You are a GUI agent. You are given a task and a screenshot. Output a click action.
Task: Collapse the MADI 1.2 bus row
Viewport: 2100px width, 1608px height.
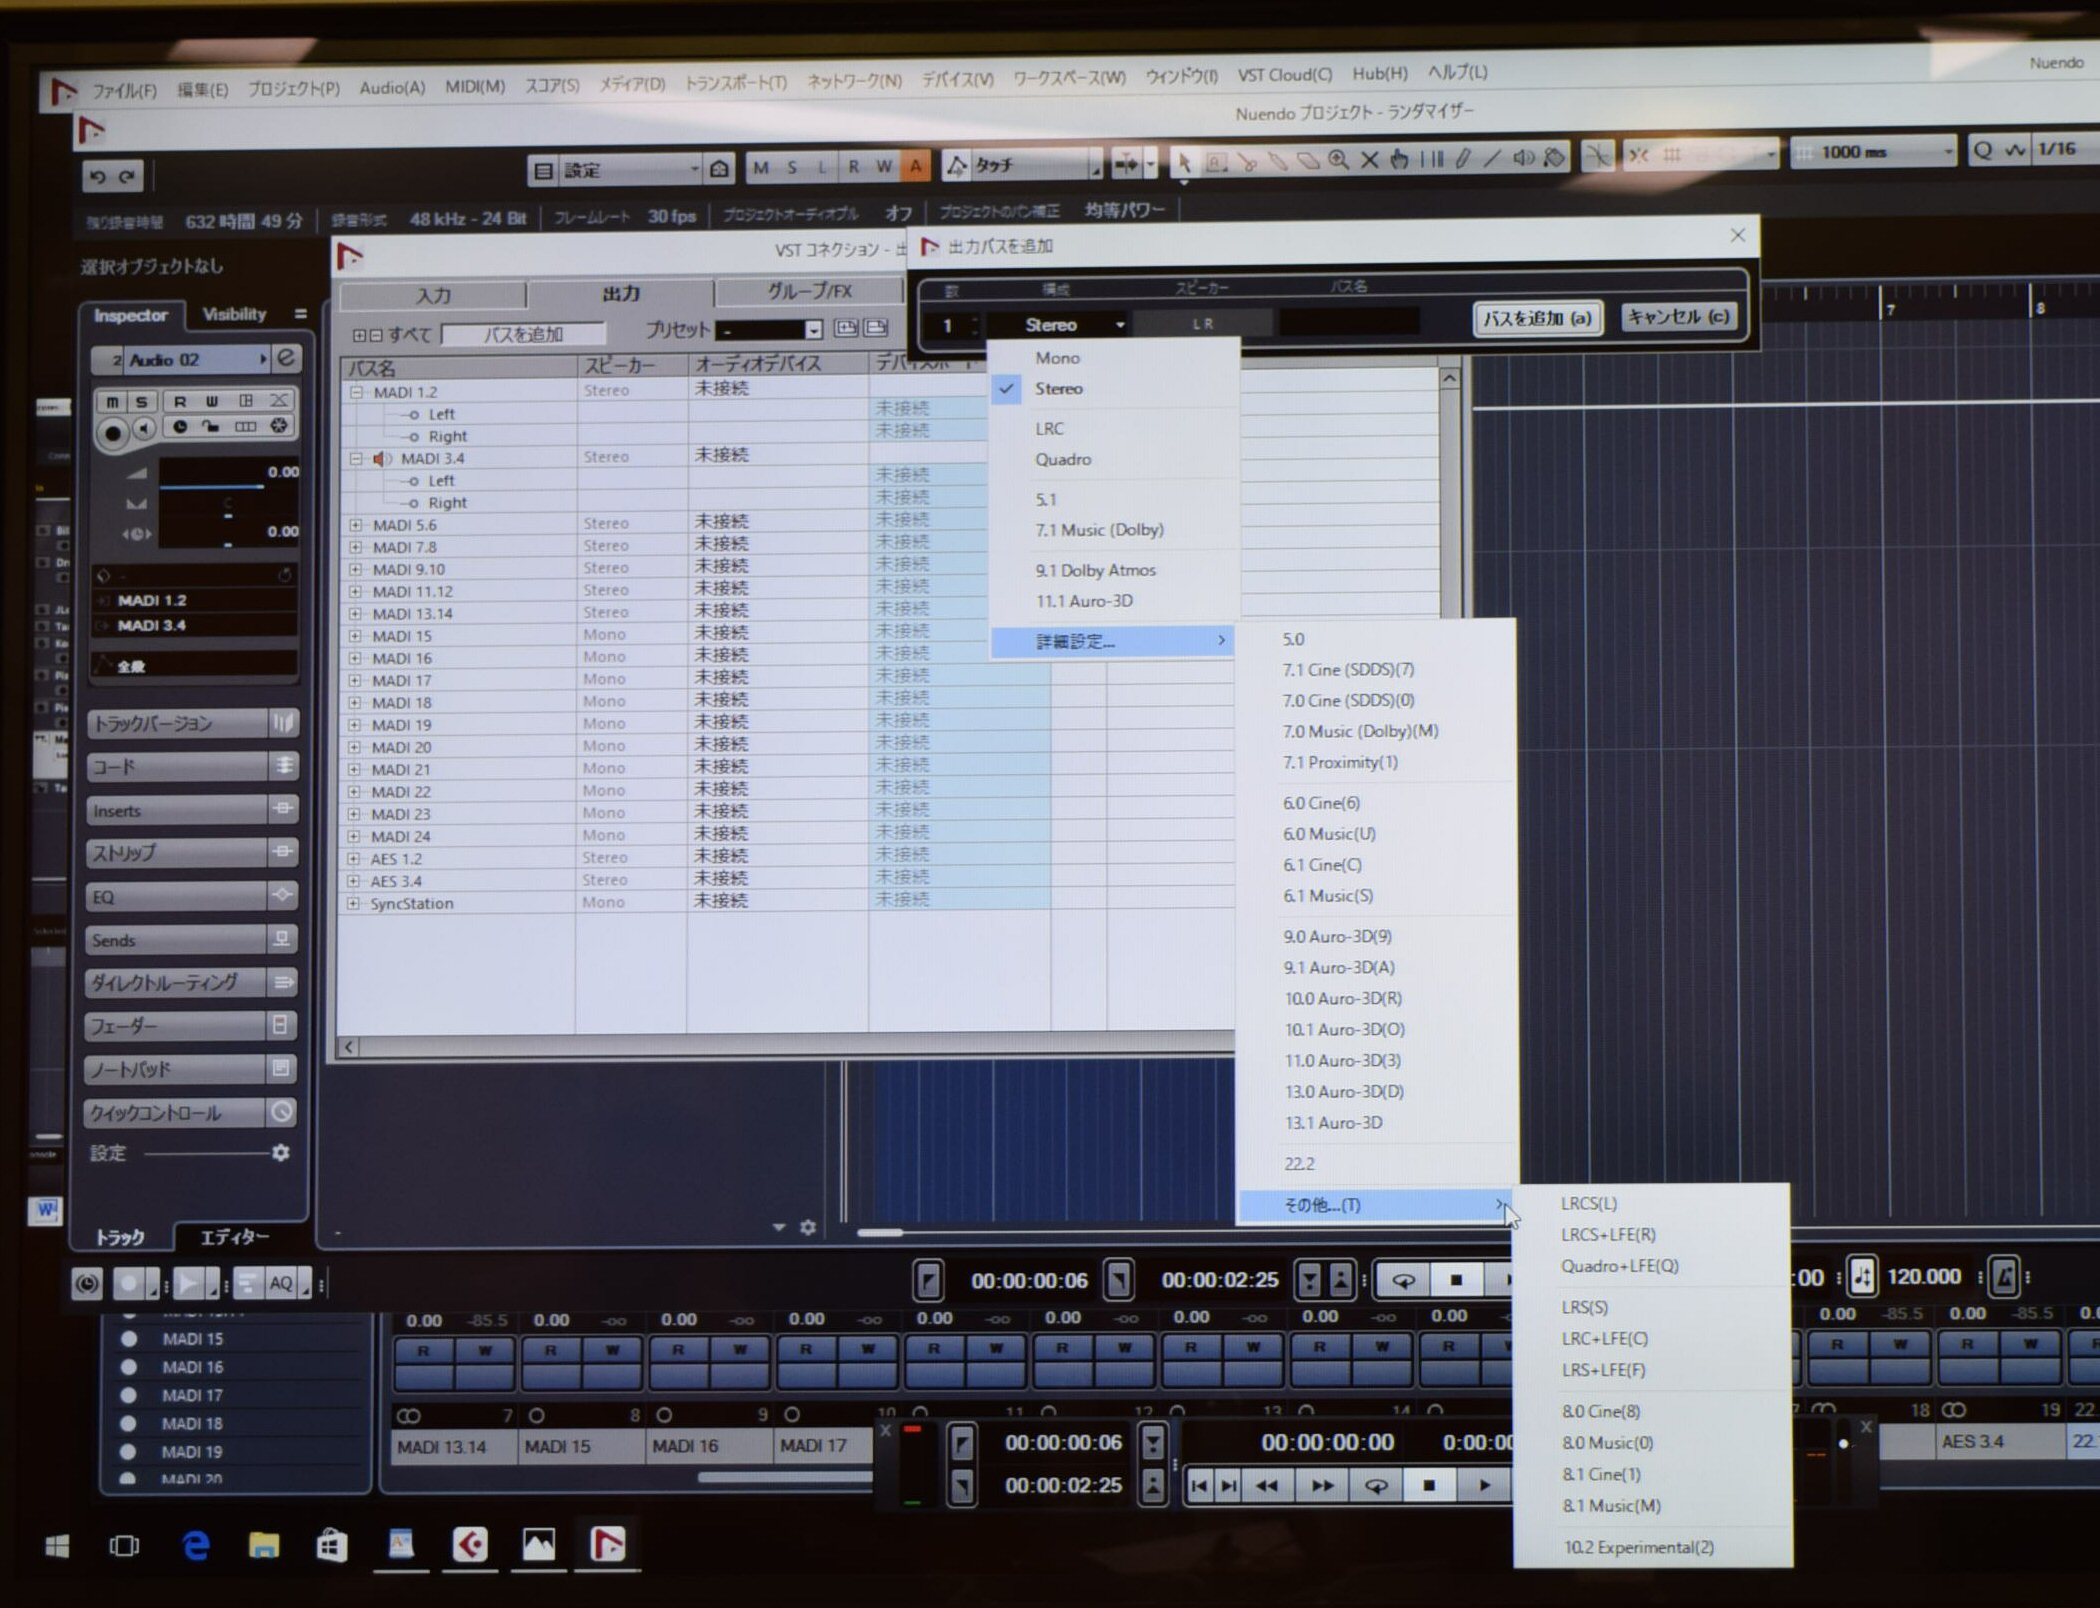(x=356, y=392)
